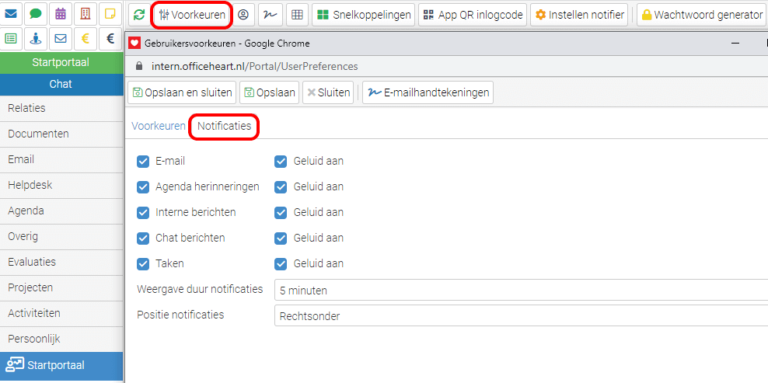Open Snelkoppelingen shortcuts button

(364, 15)
